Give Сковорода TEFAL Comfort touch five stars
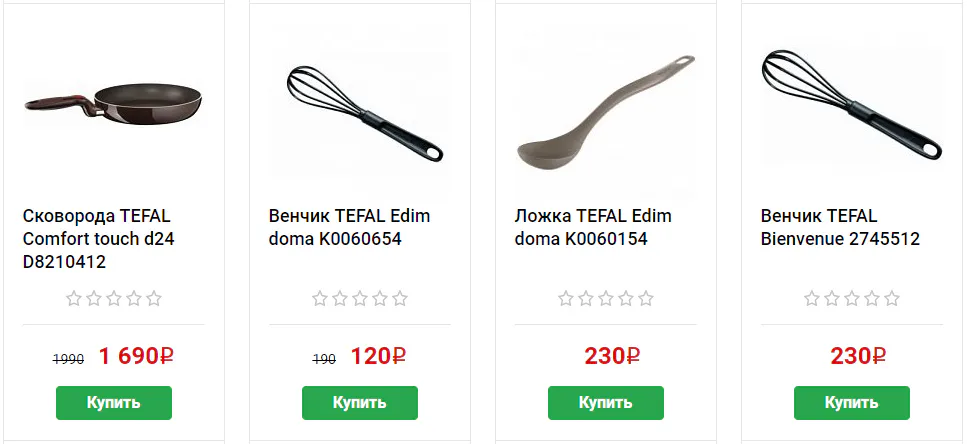967x444 pixels. coord(154,299)
